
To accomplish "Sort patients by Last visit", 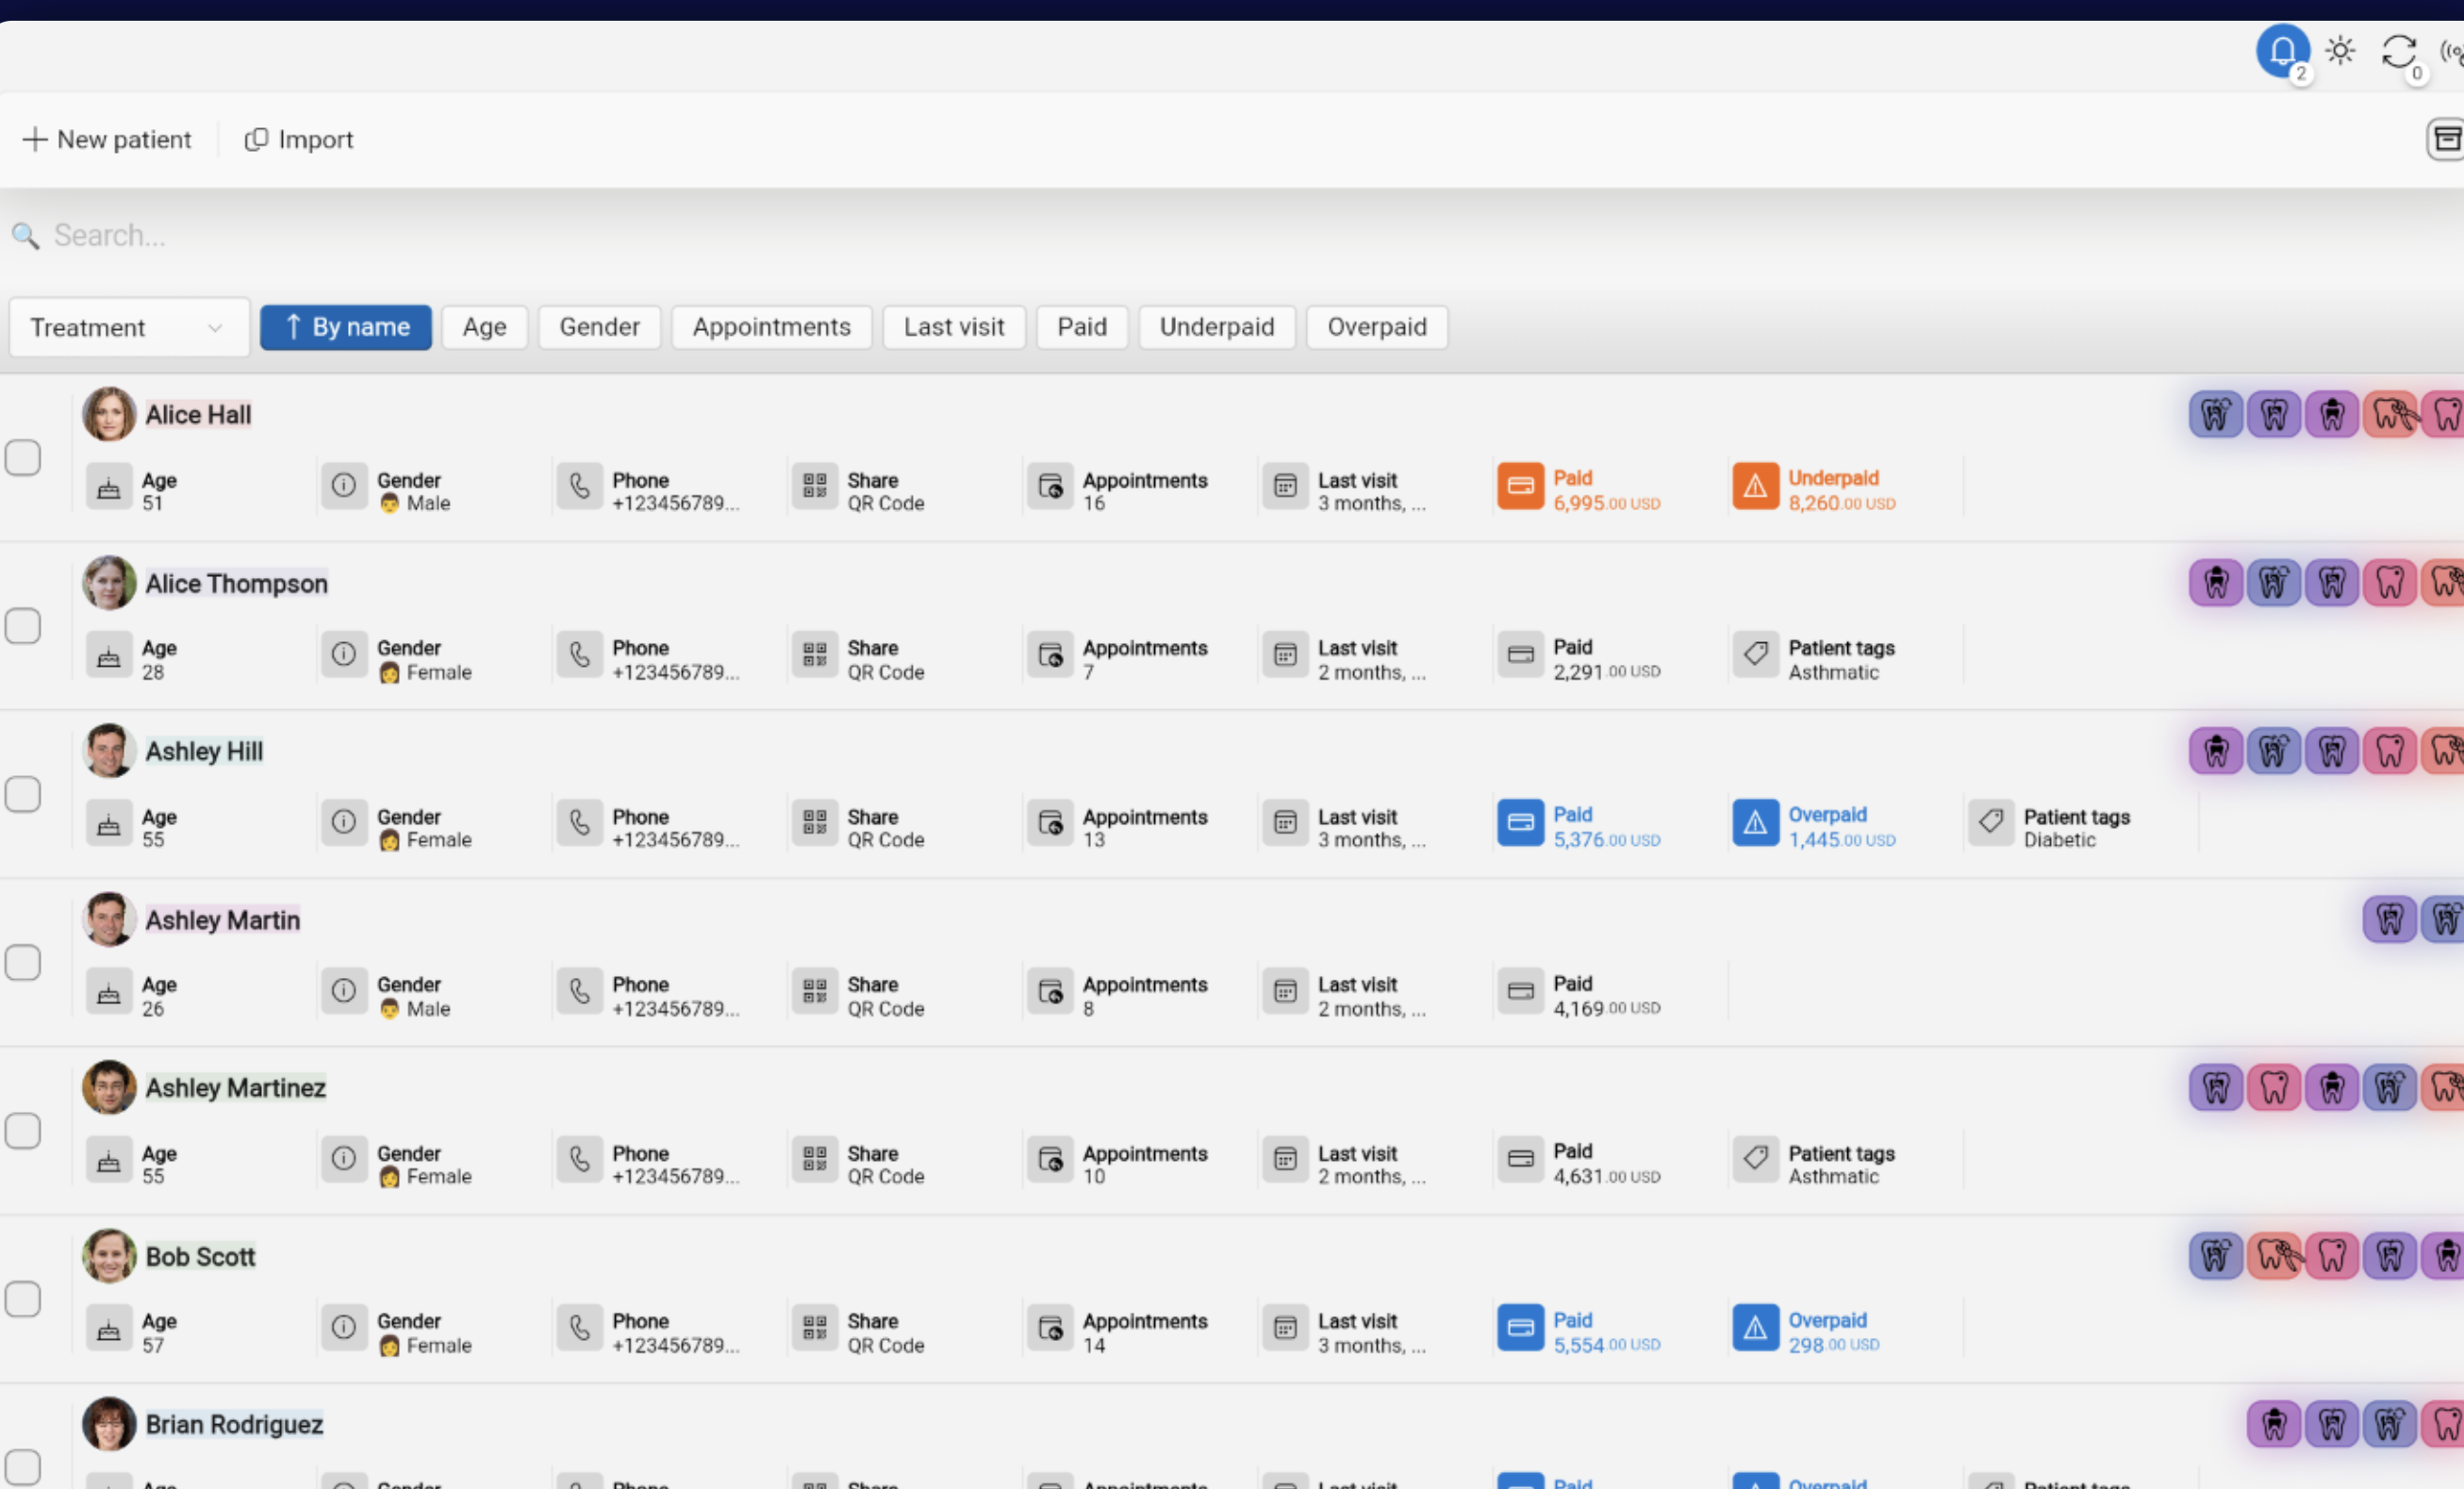I will [954, 327].
